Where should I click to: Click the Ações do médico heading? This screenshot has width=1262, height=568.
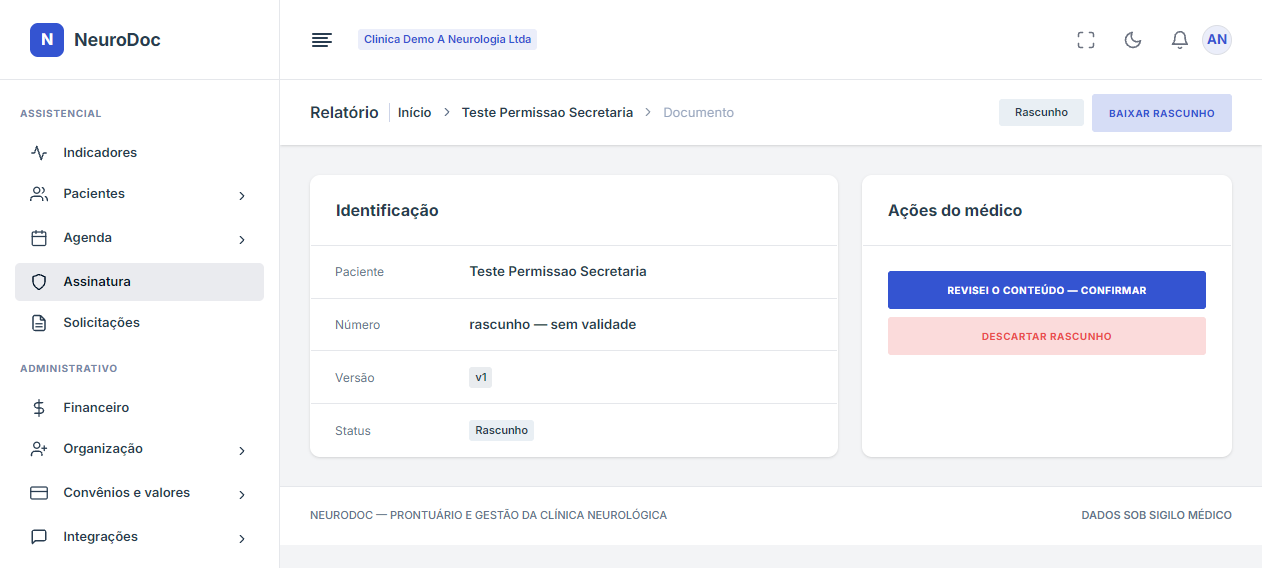955,211
